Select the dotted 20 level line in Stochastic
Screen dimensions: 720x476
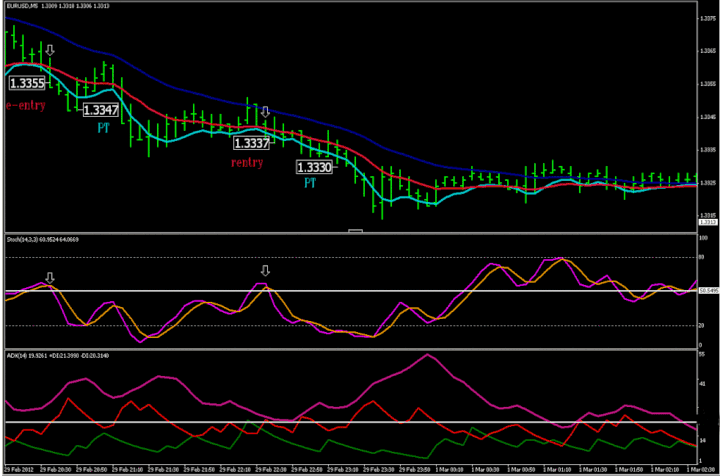coord(351,325)
